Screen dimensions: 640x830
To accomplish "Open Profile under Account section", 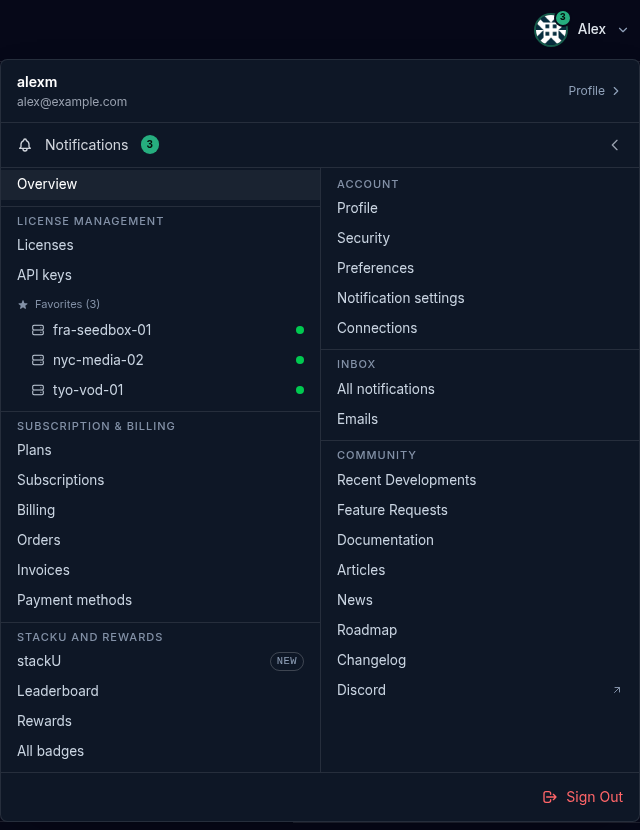I will [x=480, y=208].
